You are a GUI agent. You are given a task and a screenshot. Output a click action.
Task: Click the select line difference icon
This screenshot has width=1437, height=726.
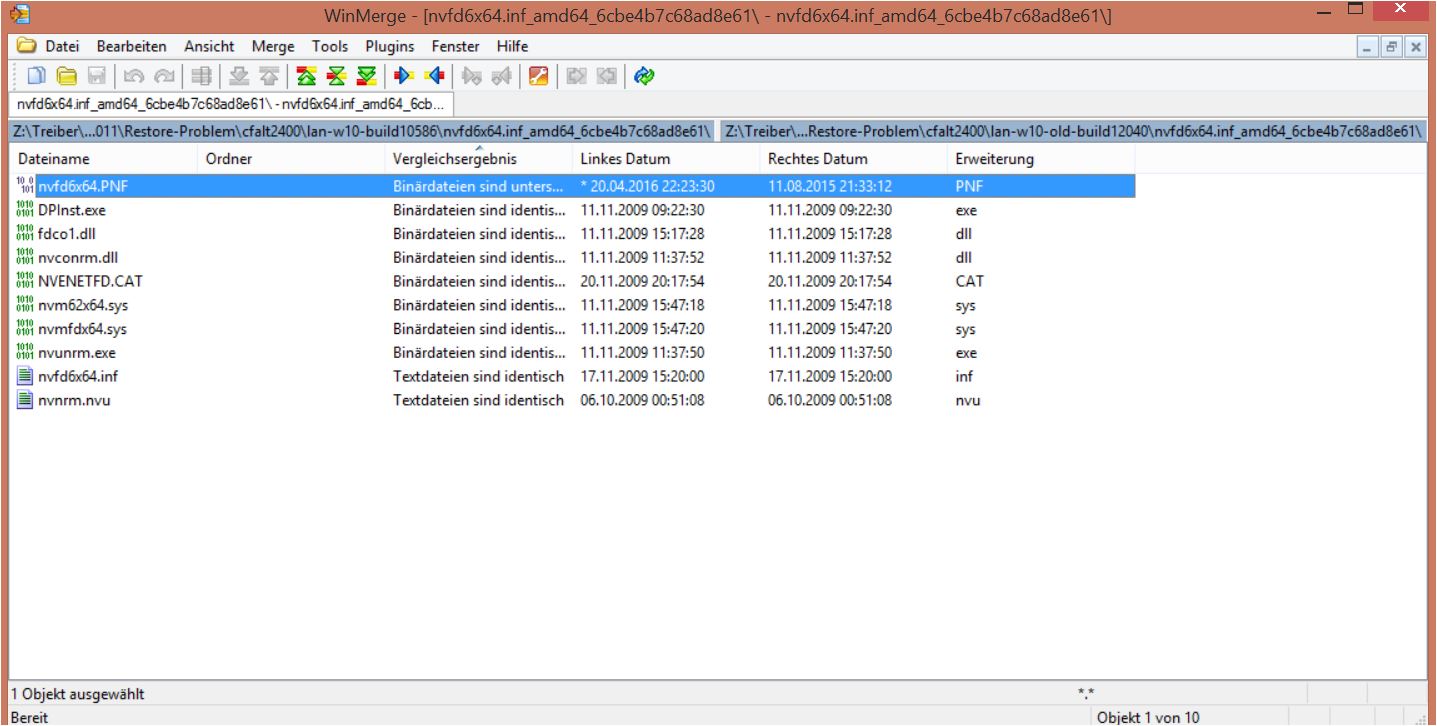point(201,76)
